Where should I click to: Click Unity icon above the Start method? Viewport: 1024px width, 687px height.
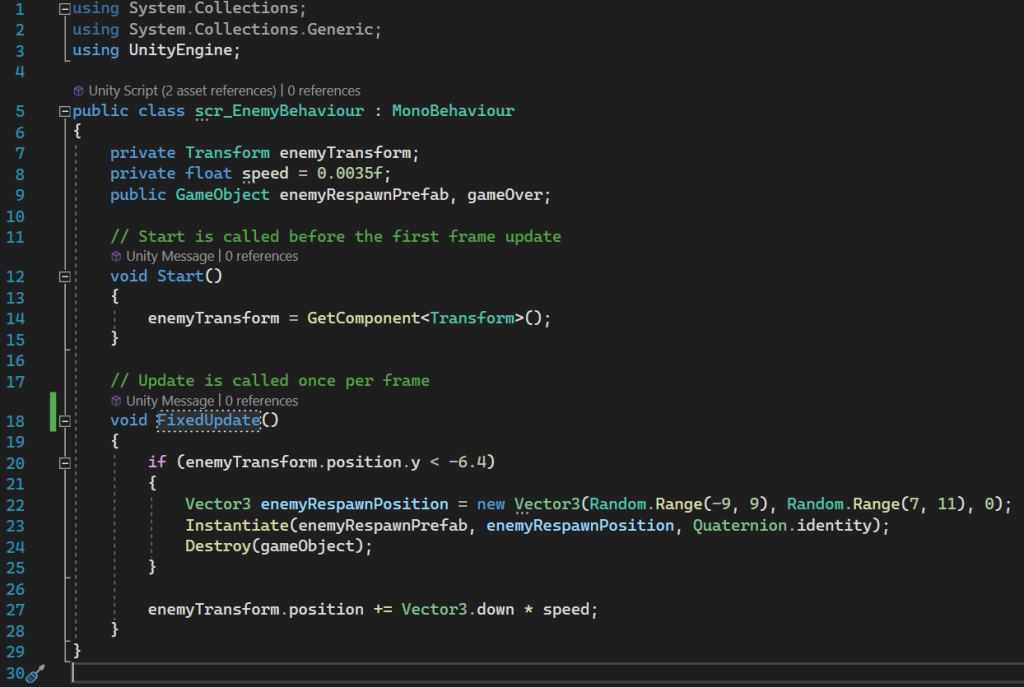pos(117,256)
